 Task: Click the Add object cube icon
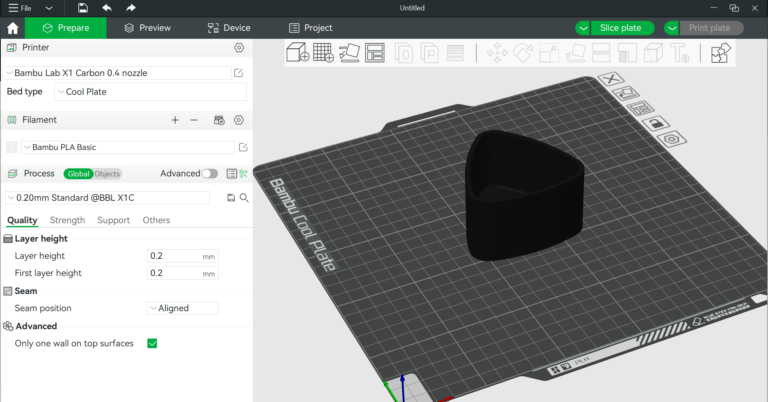click(297, 52)
